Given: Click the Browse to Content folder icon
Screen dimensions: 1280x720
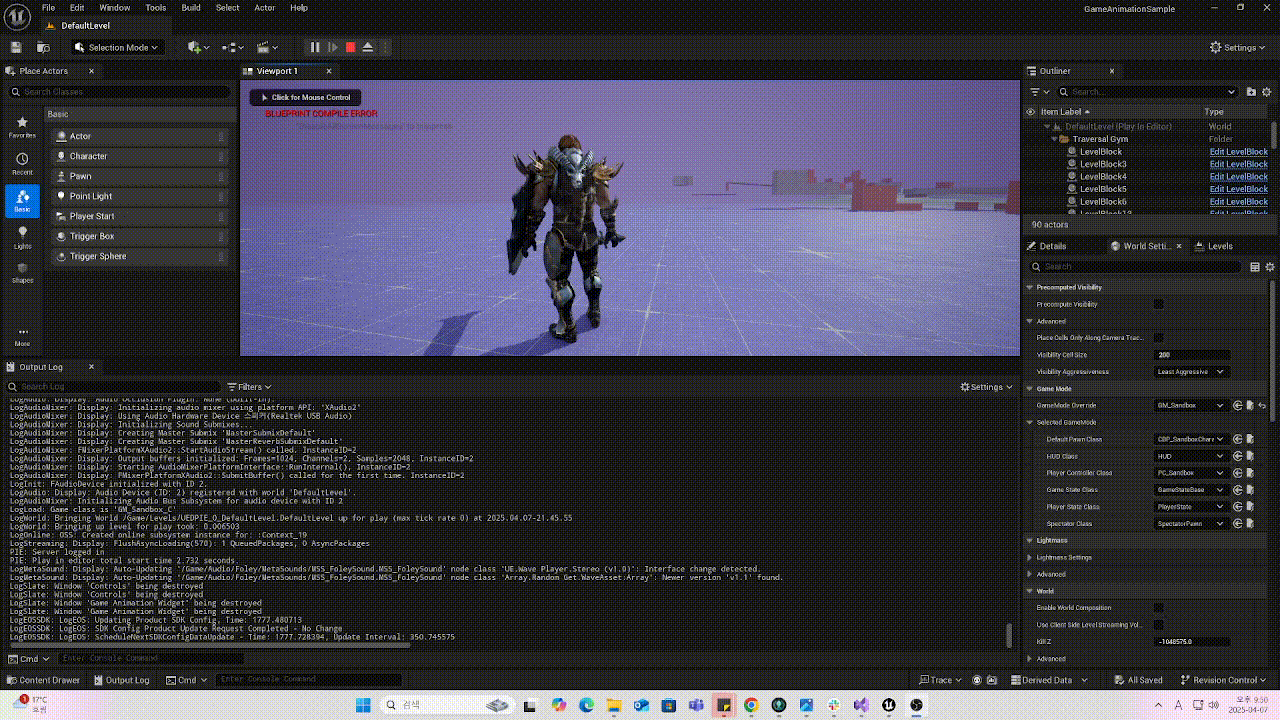Looking at the screenshot, I should click(43, 47).
